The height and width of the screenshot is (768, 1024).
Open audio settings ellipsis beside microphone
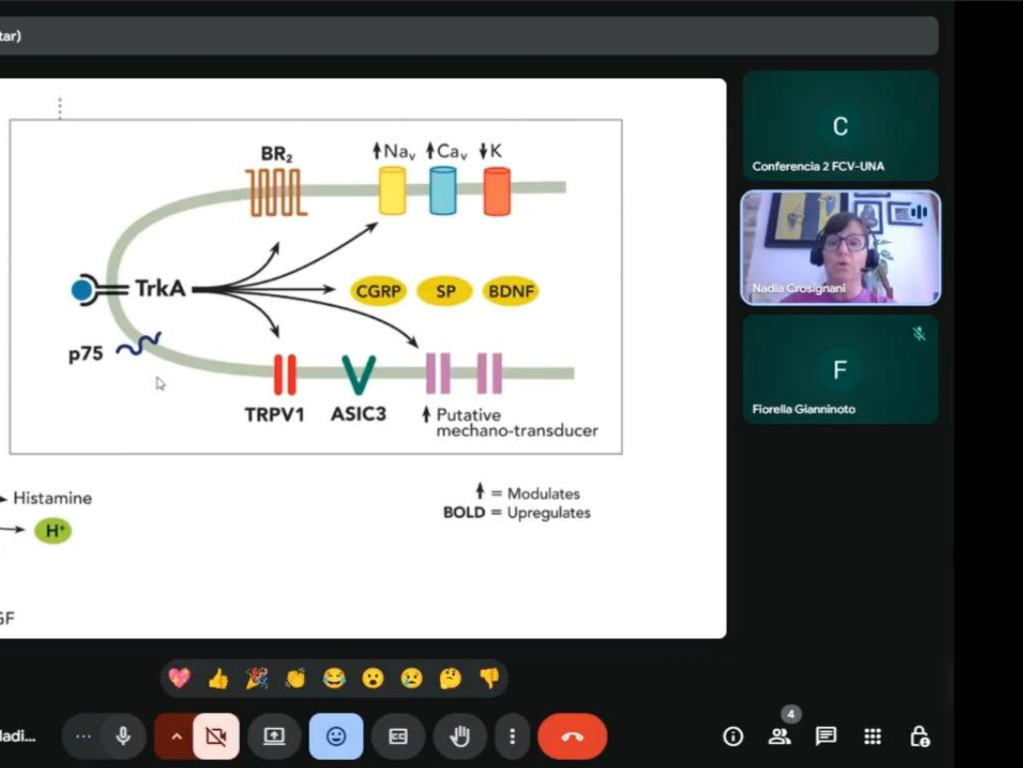(x=83, y=737)
